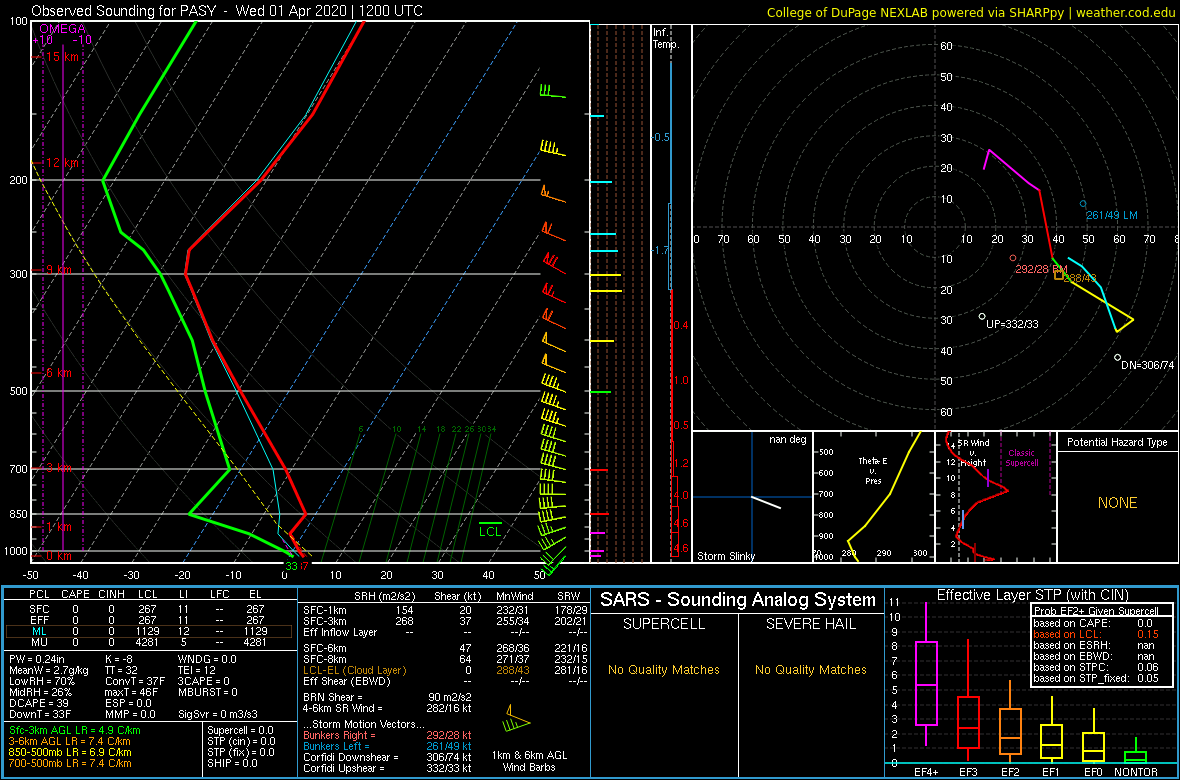Viewport: 1180px width, 780px height.
Task: Click the MidRH = 26% value
Action: click(41, 693)
